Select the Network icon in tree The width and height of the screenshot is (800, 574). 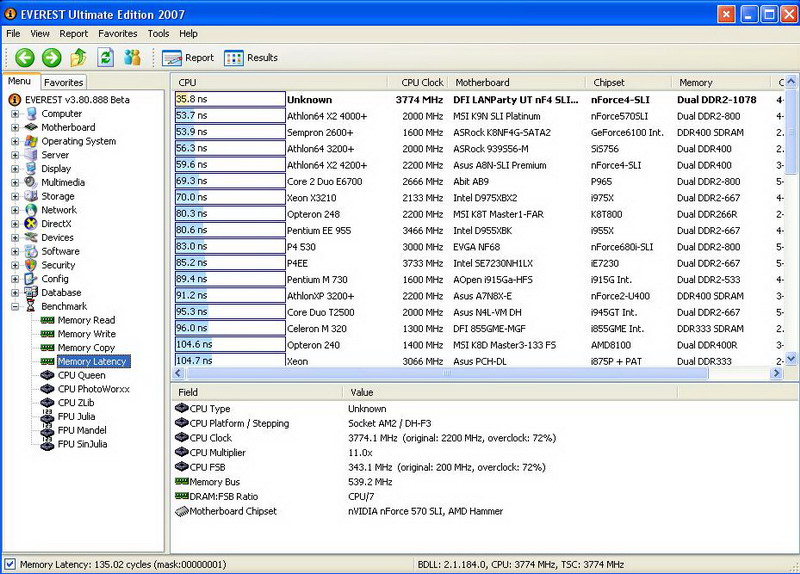[32, 210]
